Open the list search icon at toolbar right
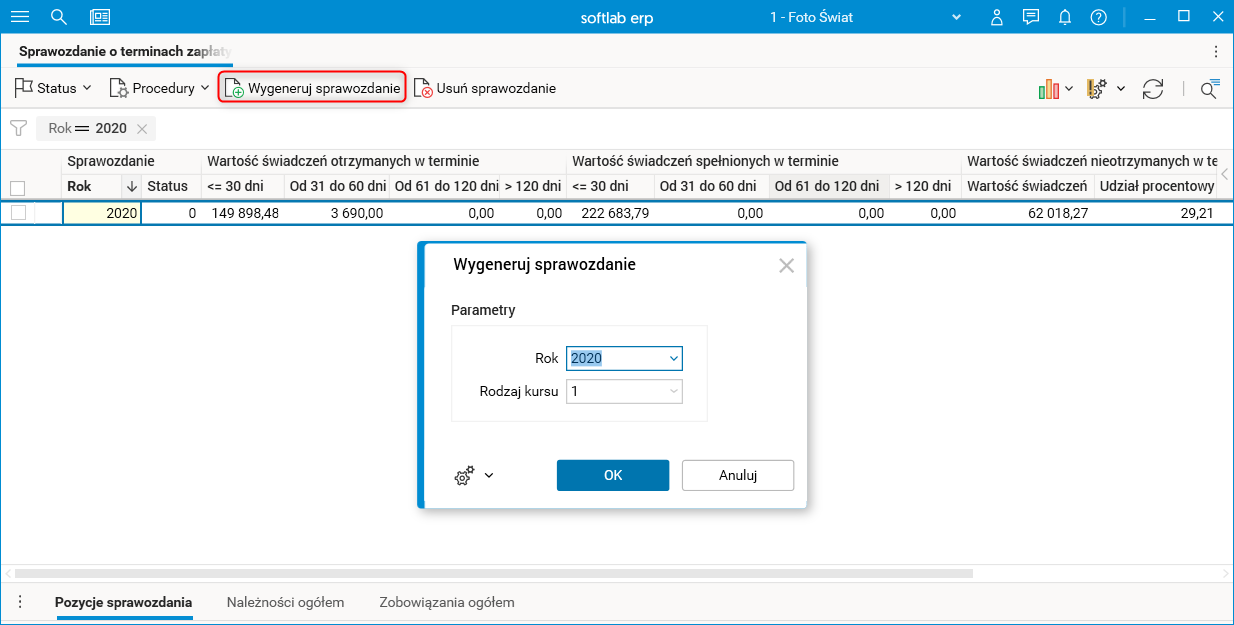 [x=1210, y=89]
